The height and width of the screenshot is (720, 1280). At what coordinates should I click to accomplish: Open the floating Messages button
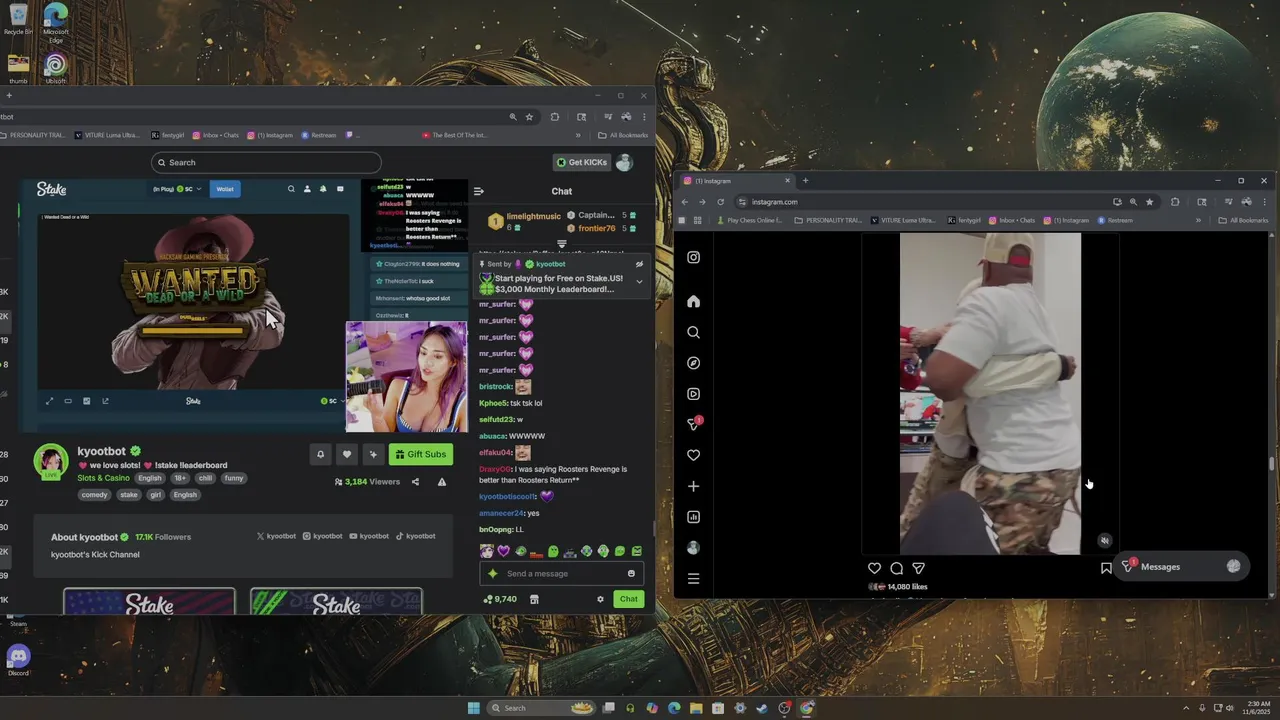point(1183,566)
